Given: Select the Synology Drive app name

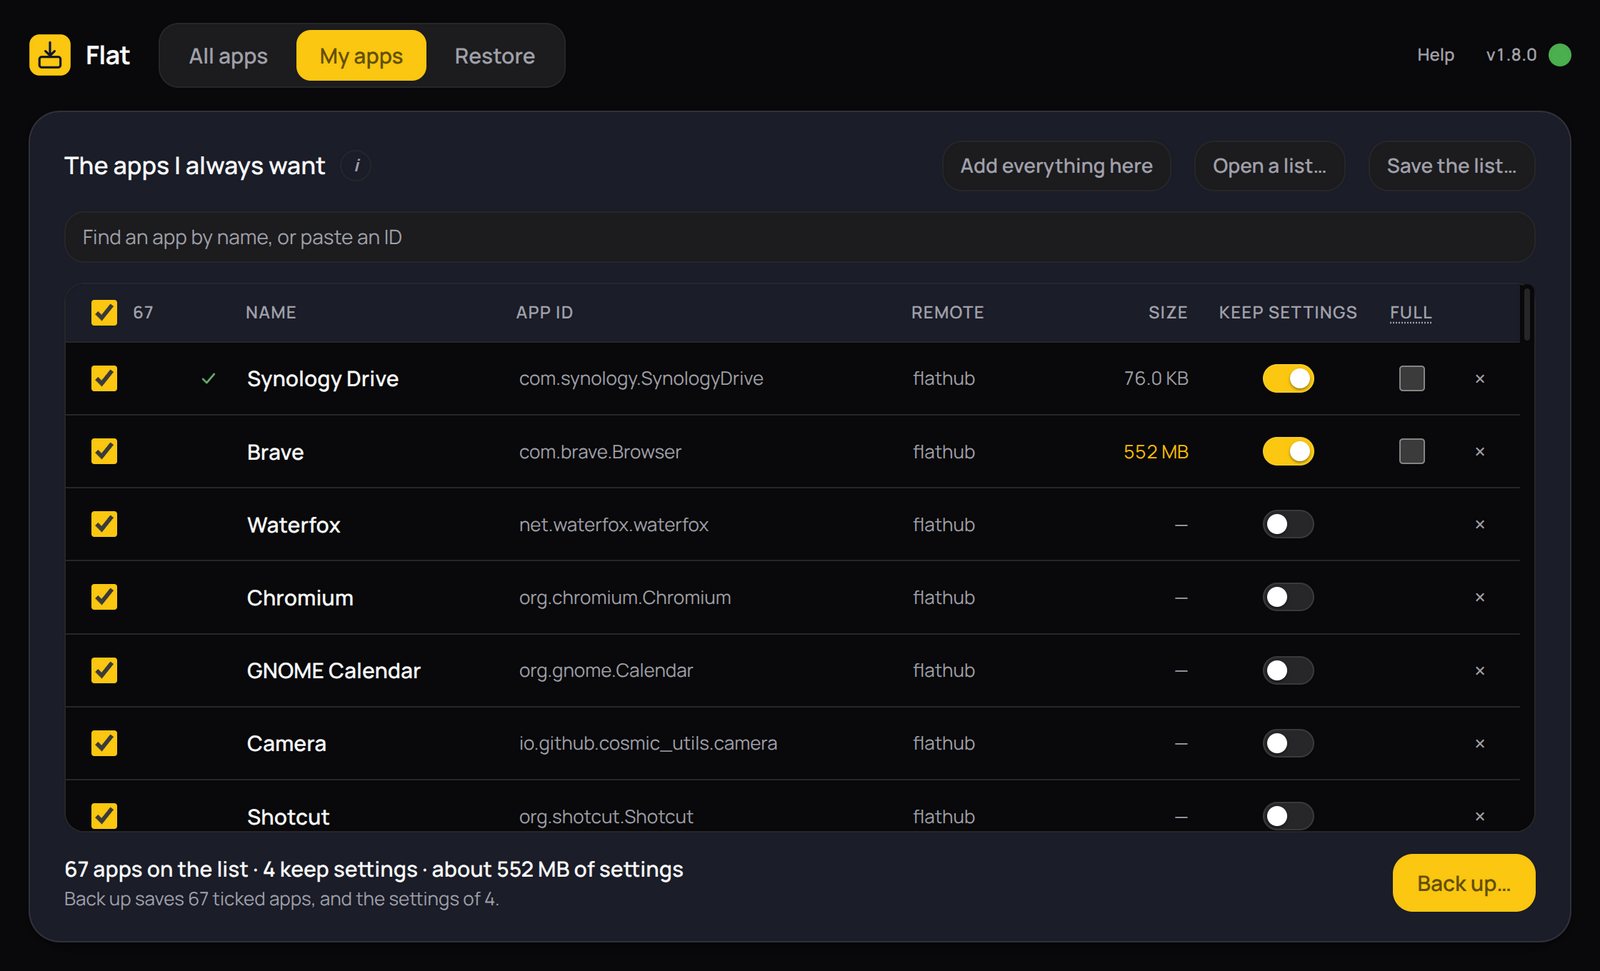Looking at the screenshot, I should click(x=323, y=379).
